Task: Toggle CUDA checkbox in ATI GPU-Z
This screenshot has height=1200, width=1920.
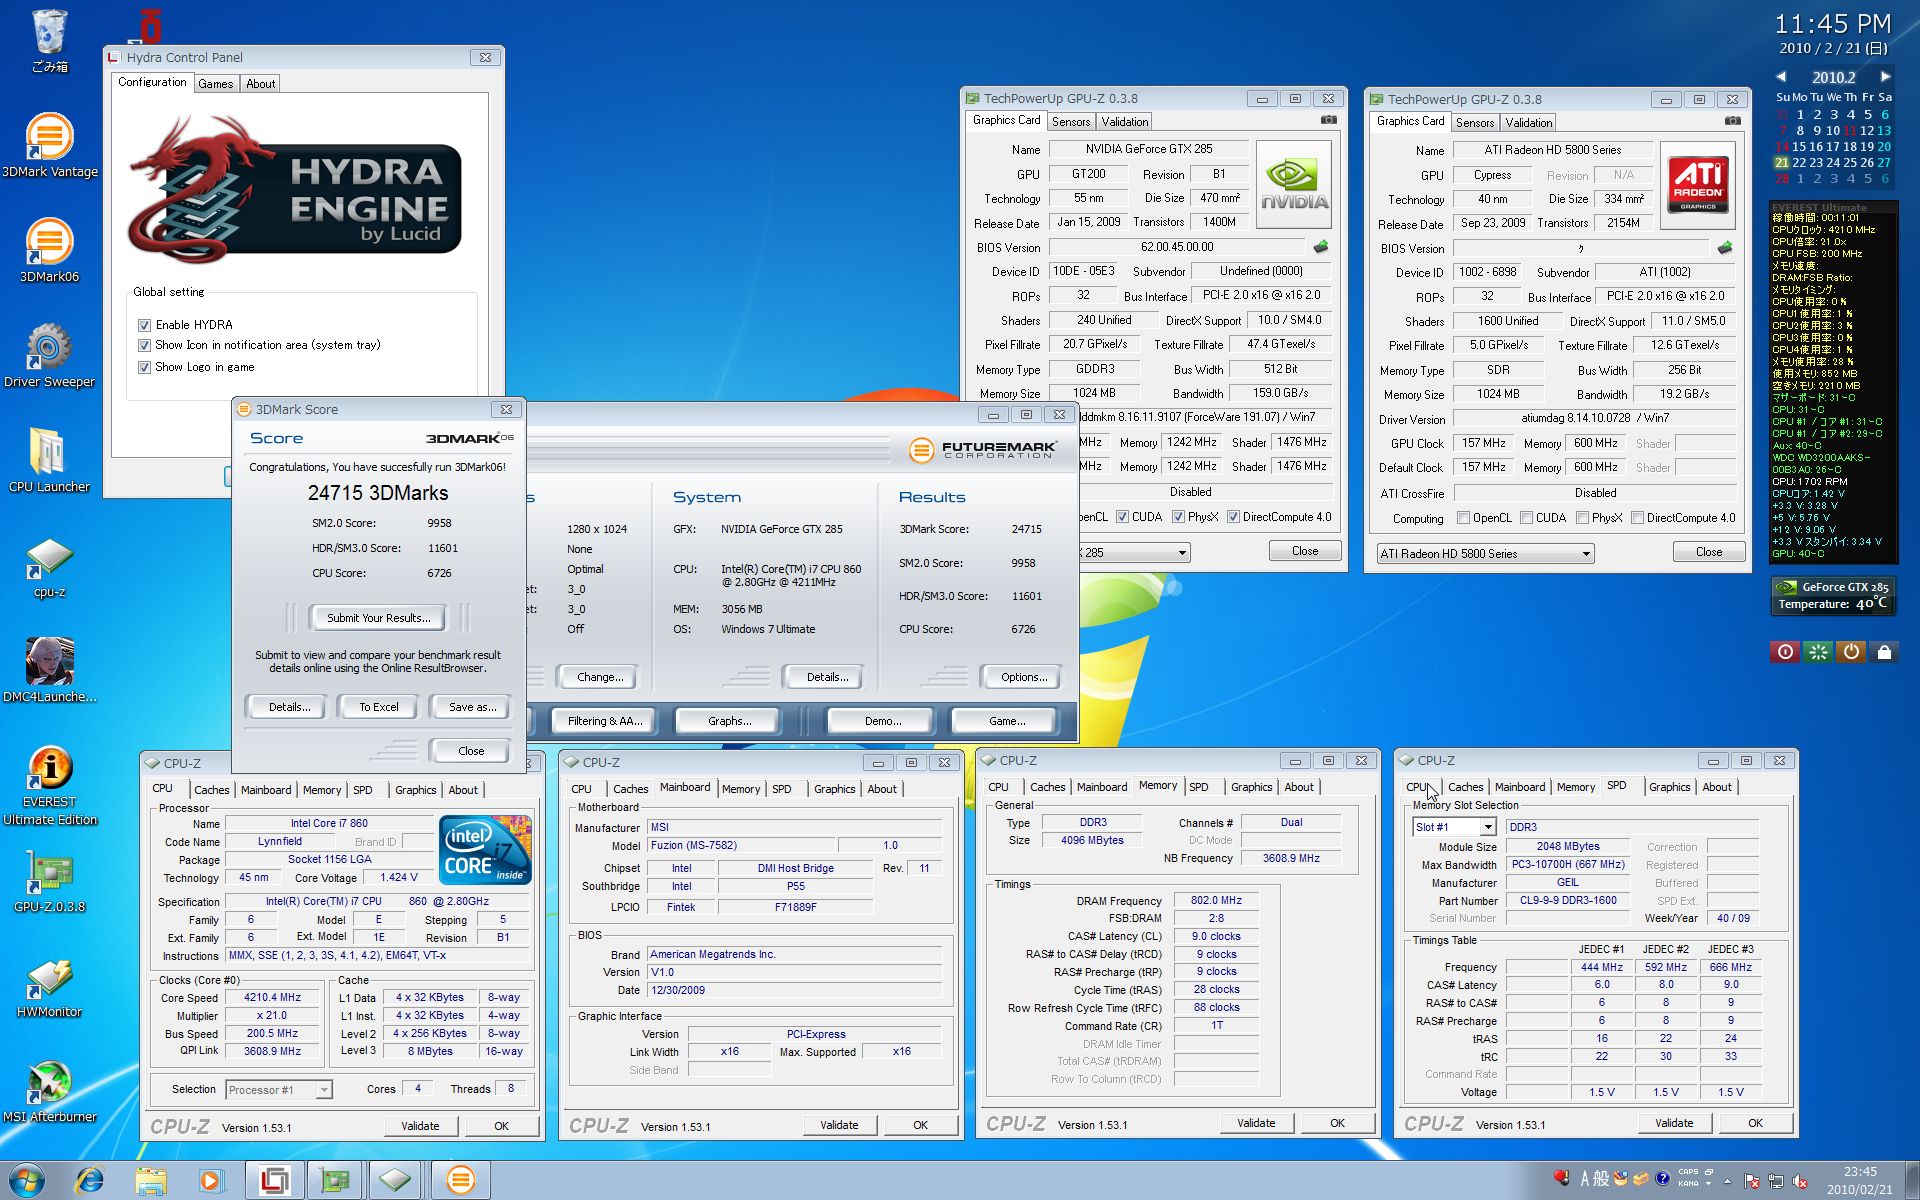Action: click(x=1526, y=518)
